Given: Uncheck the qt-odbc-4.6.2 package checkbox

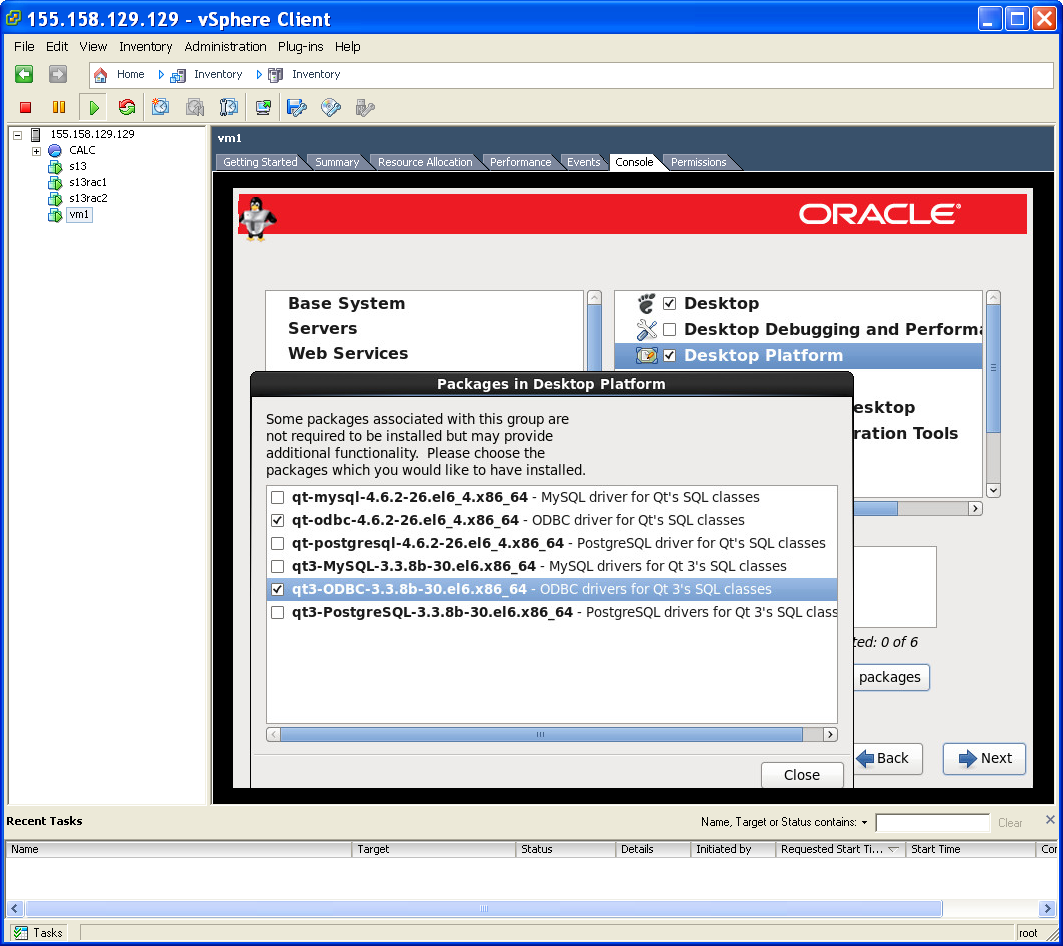Looking at the screenshot, I should point(277,520).
